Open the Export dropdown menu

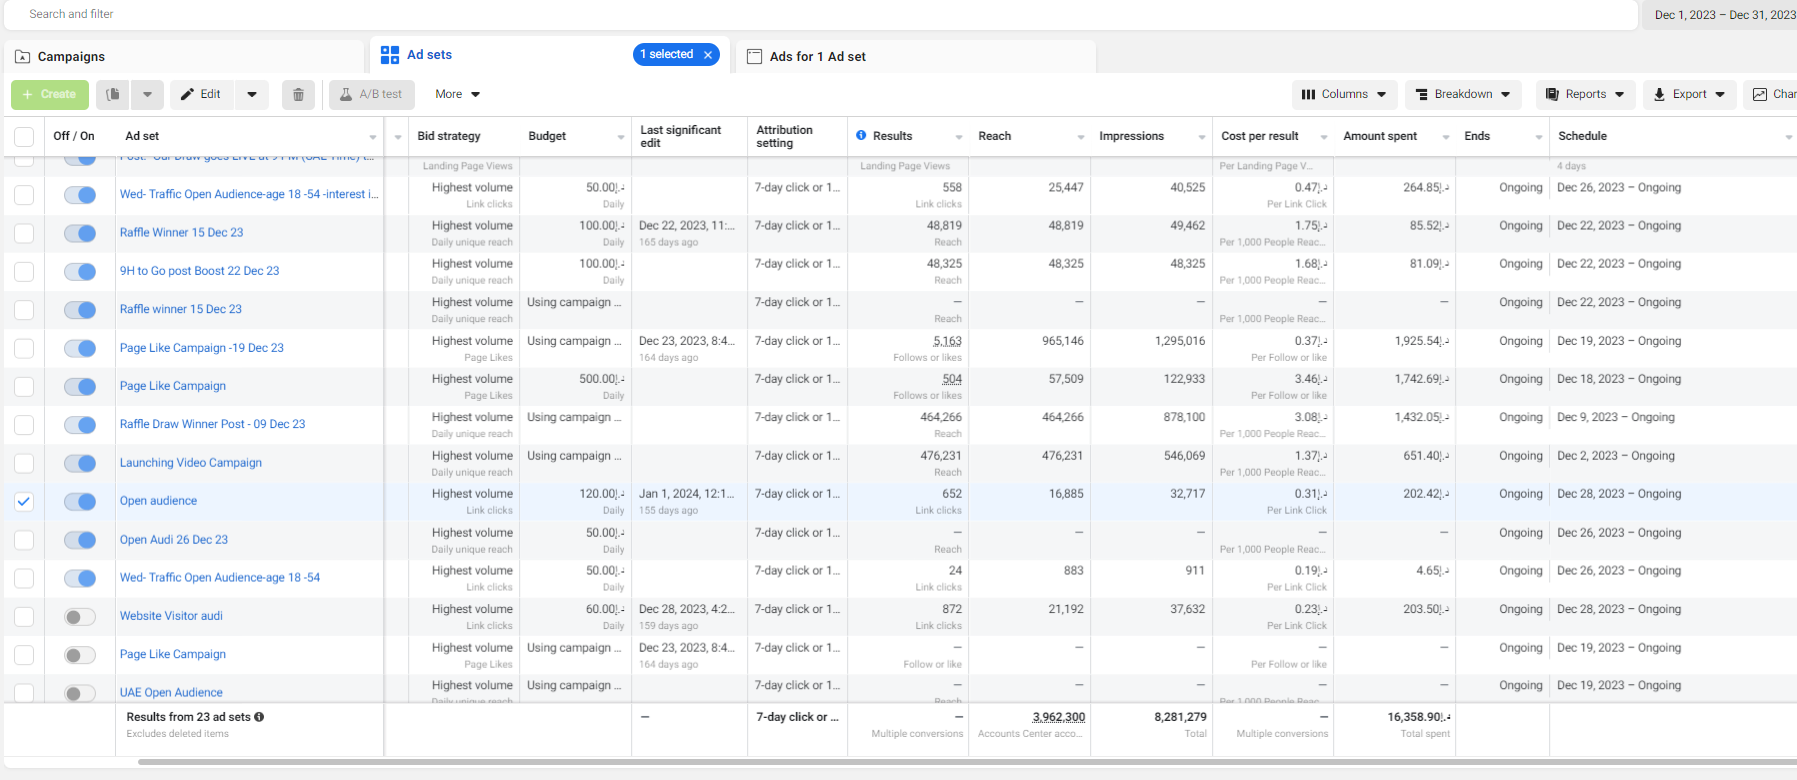pyautogui.click(x=1689, y=95)
